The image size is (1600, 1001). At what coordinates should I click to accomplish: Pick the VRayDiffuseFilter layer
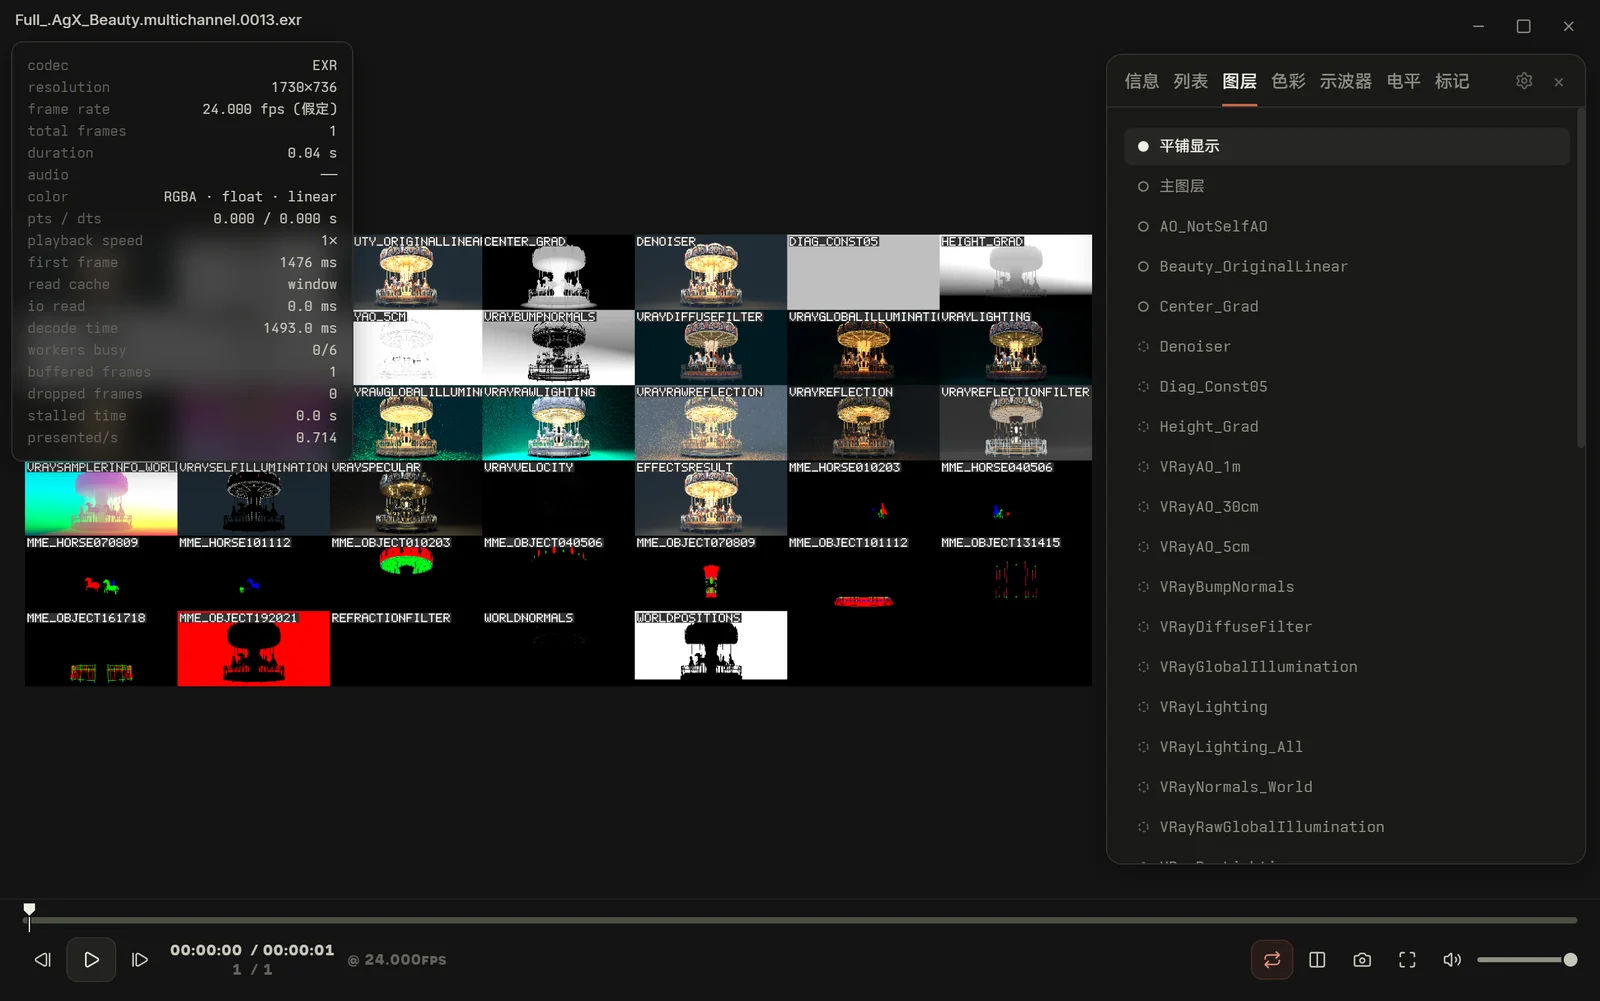click(x=1347, y=626)
